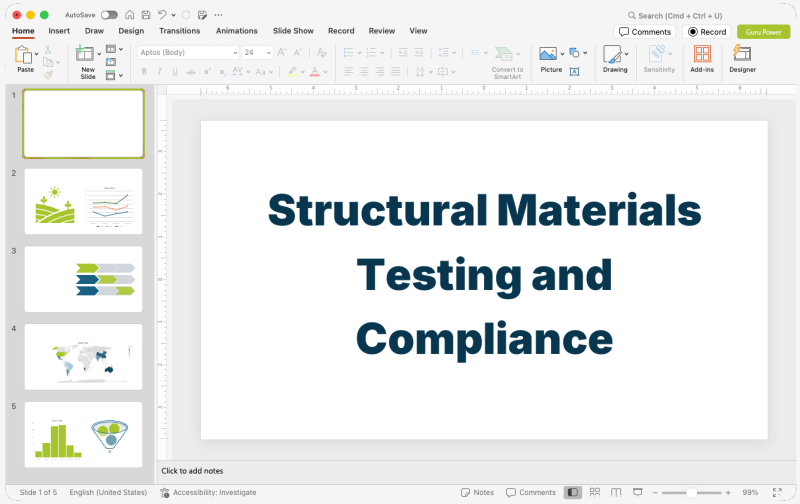The height and width of the screenshot is (504, 800).
Task: Expand the numbered list dropdown arrow
Action: point(382,53)
